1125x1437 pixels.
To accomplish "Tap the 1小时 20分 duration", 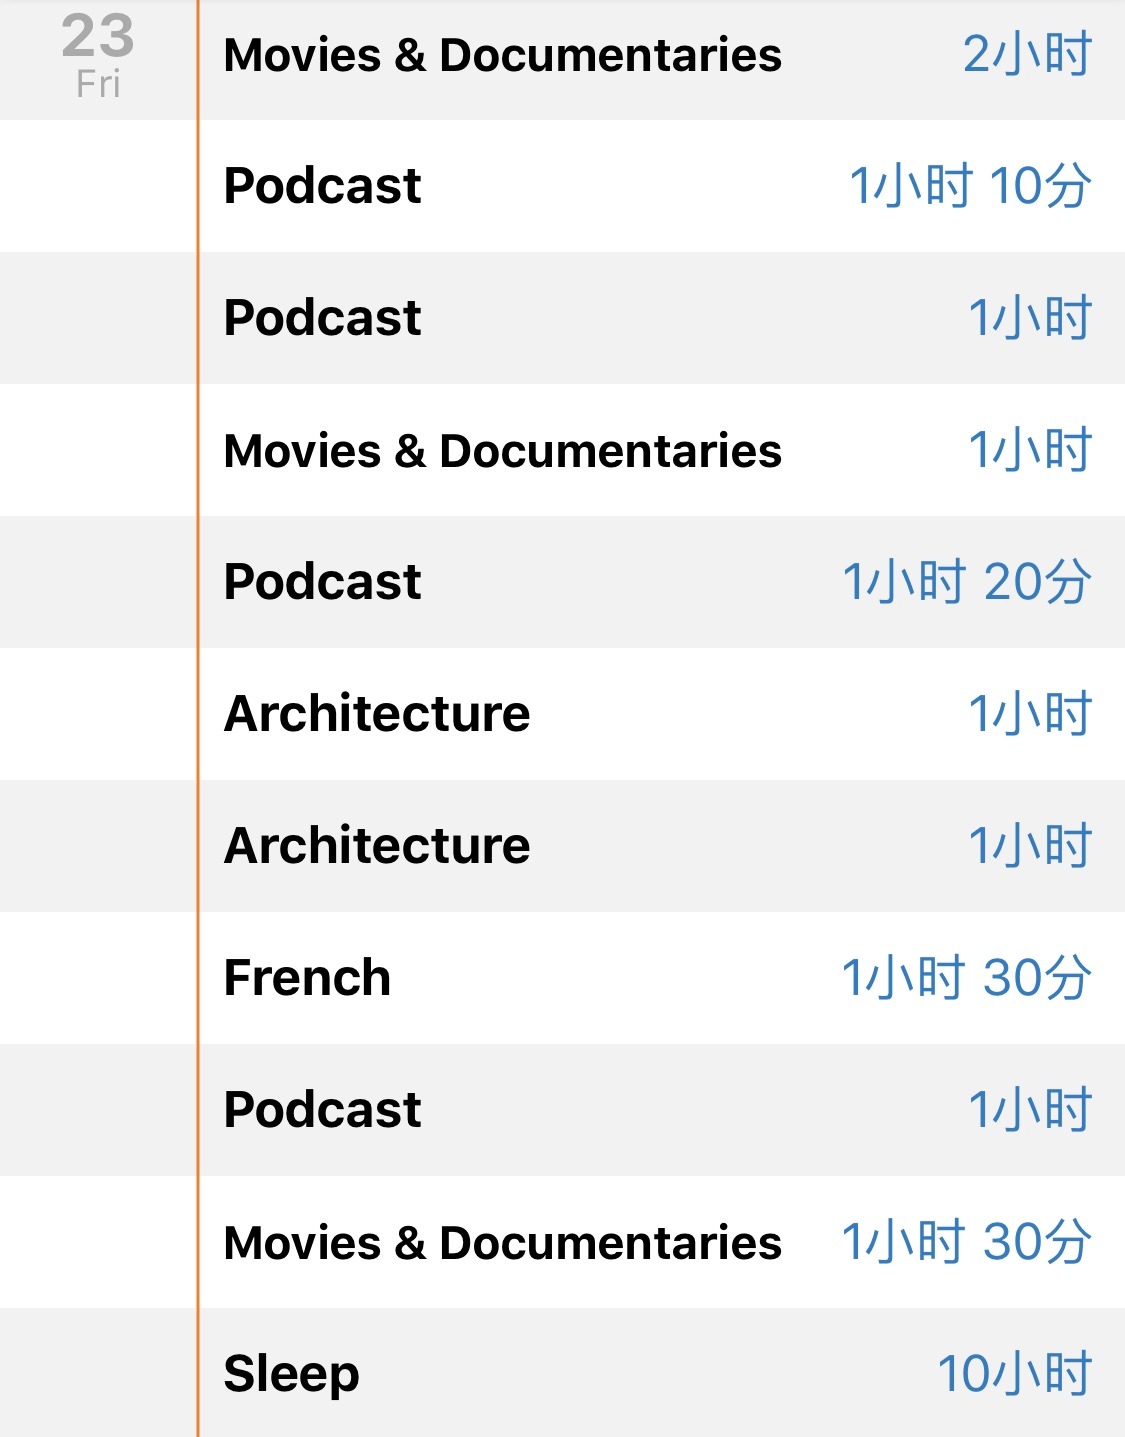I will (967, 582).
